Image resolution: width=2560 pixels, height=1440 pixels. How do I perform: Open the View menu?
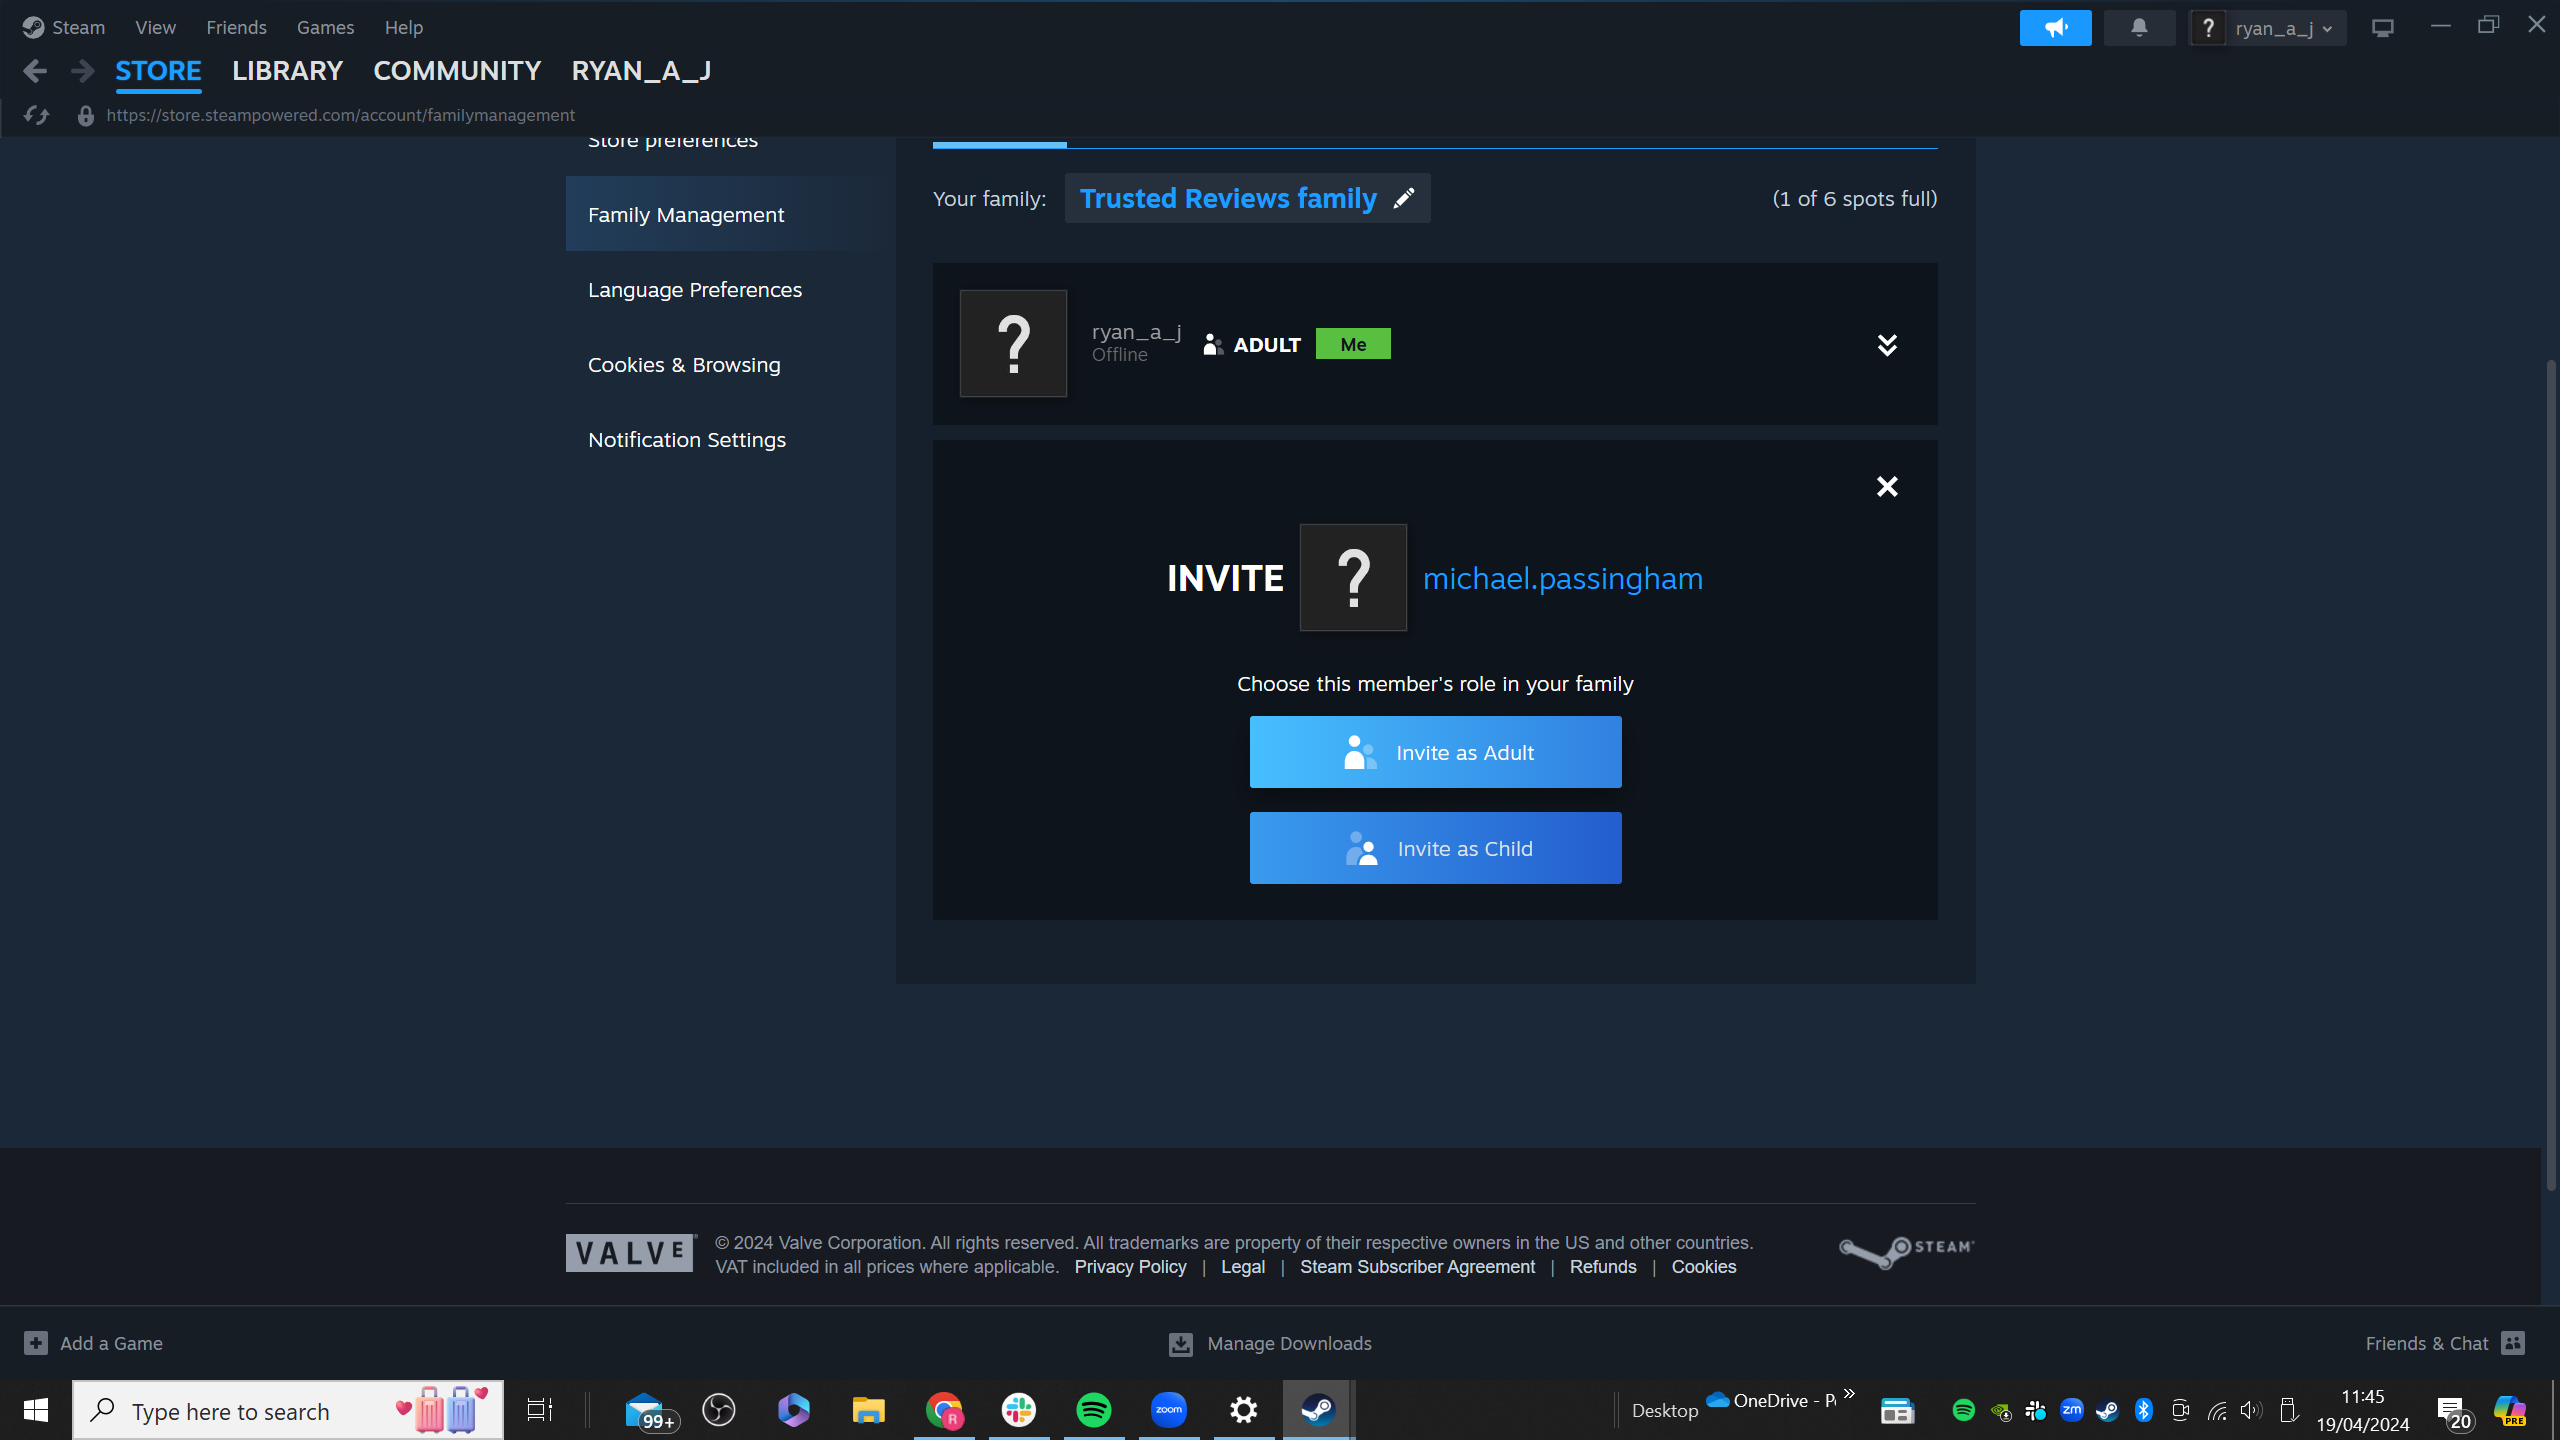[155, 27]
